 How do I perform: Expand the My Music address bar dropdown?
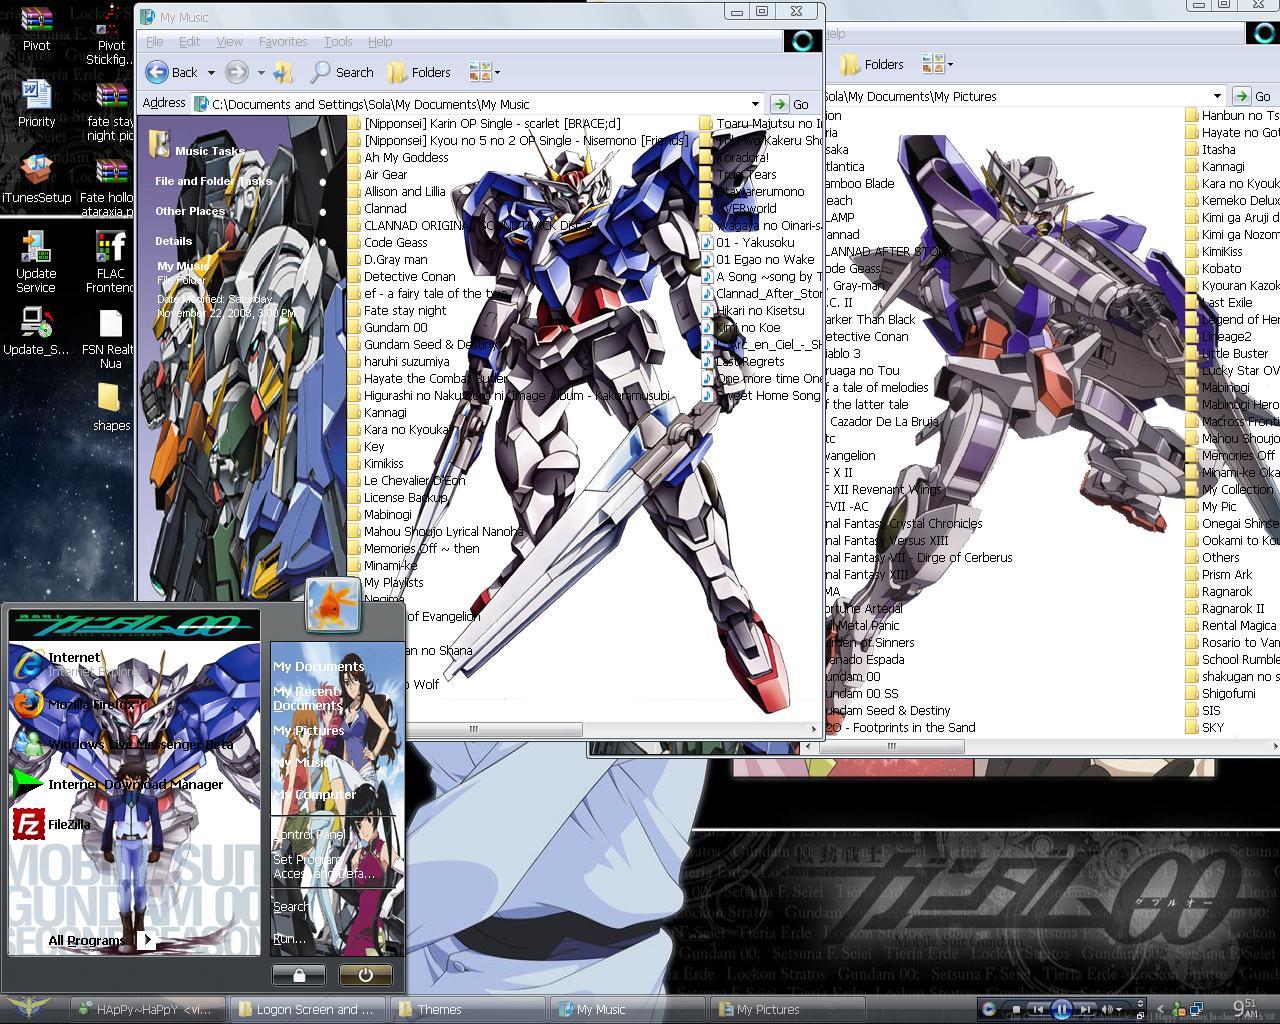click(x=755, y=104)
